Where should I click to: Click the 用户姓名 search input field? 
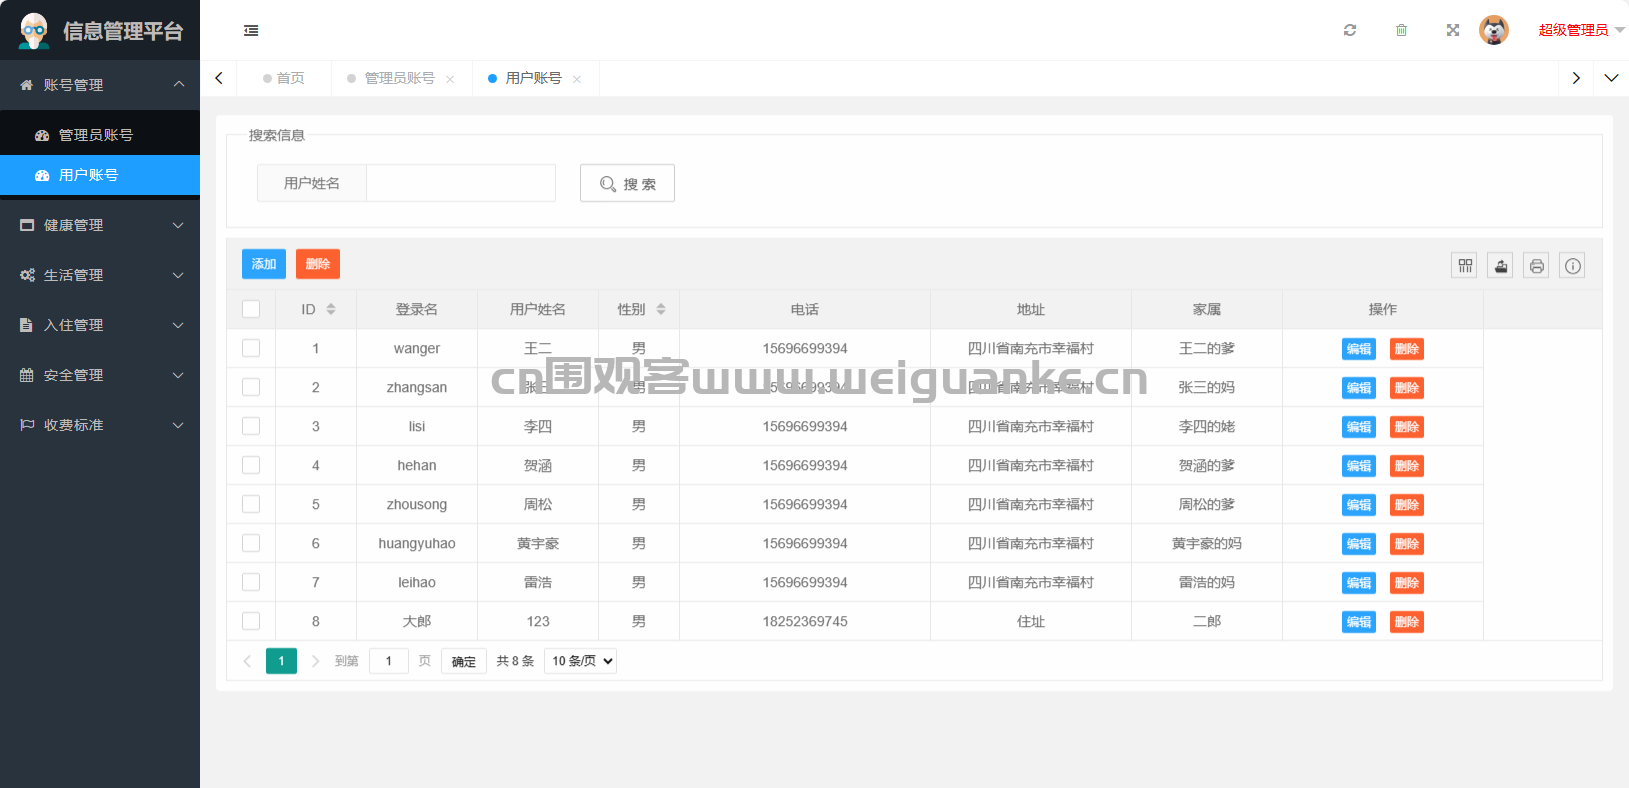point(461,183)
